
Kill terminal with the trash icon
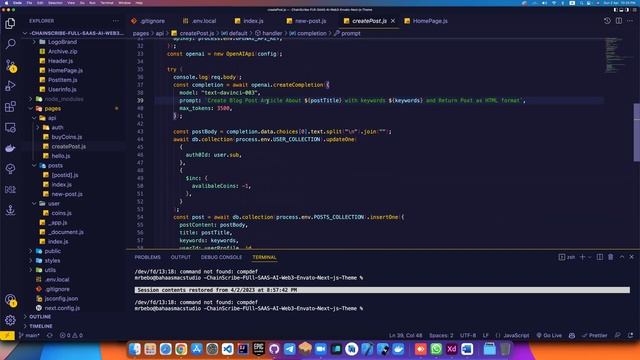pyautogui.click(x=611, y=257)
